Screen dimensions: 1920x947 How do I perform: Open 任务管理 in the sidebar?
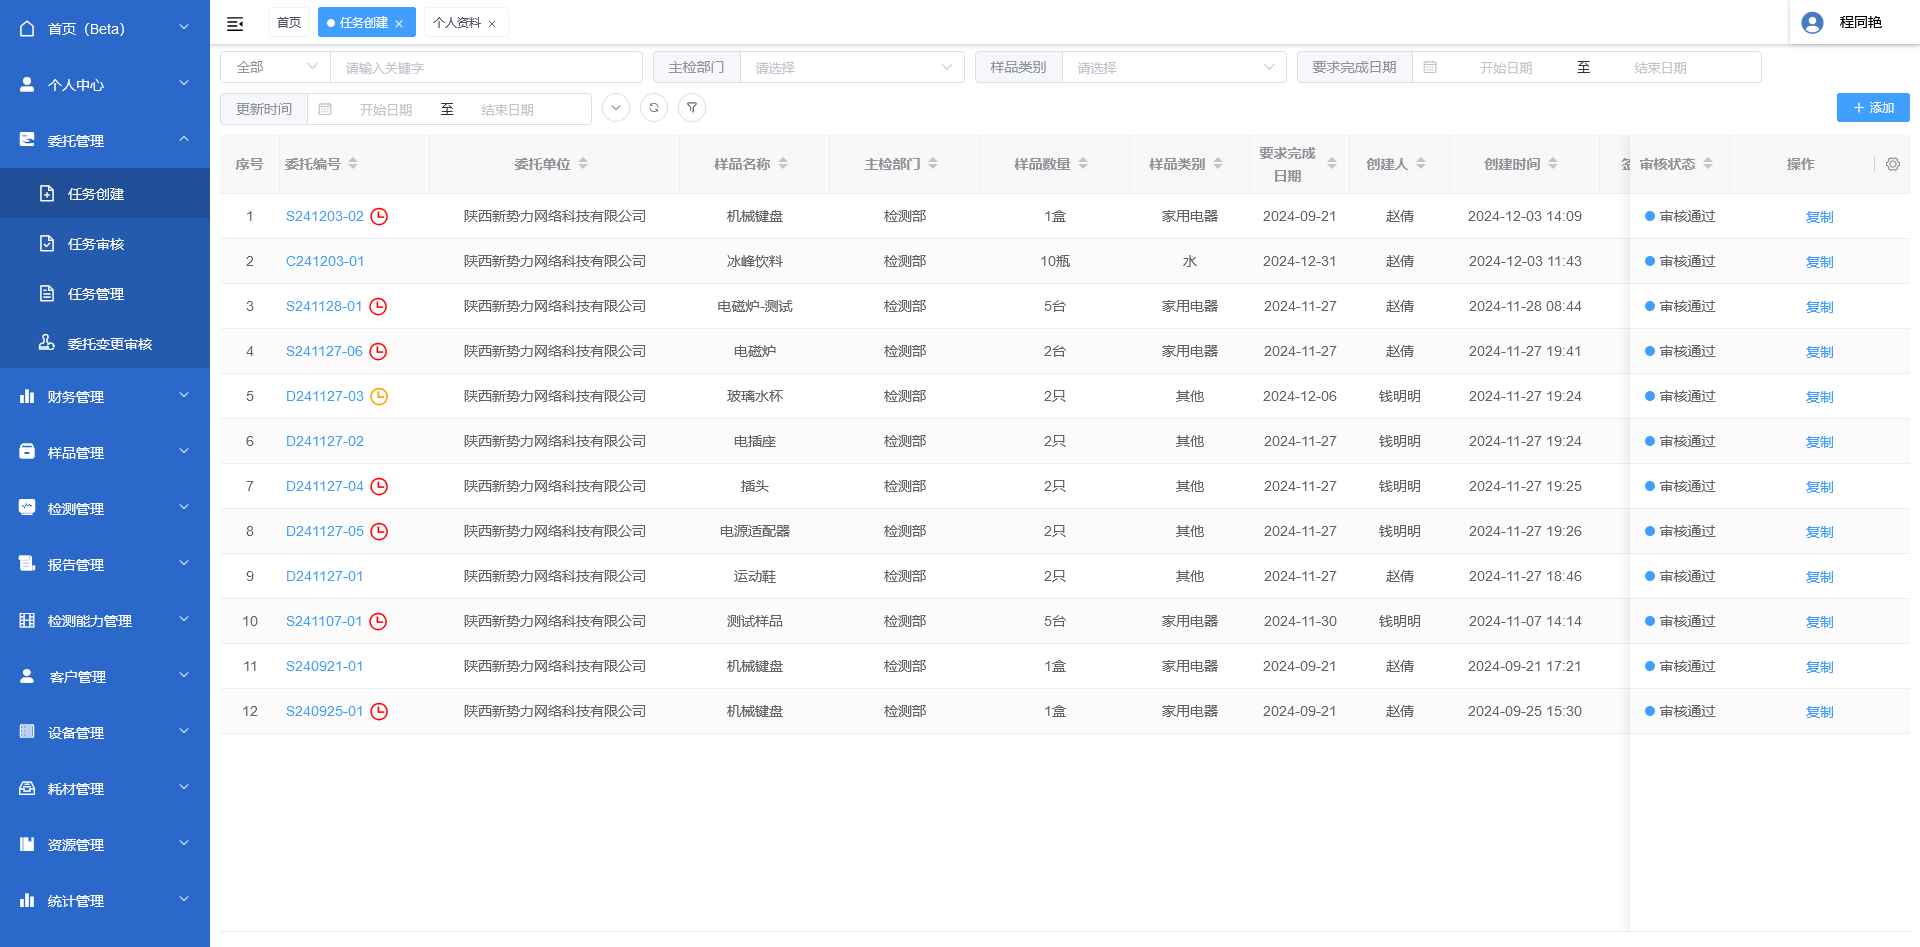pos(105,293)
